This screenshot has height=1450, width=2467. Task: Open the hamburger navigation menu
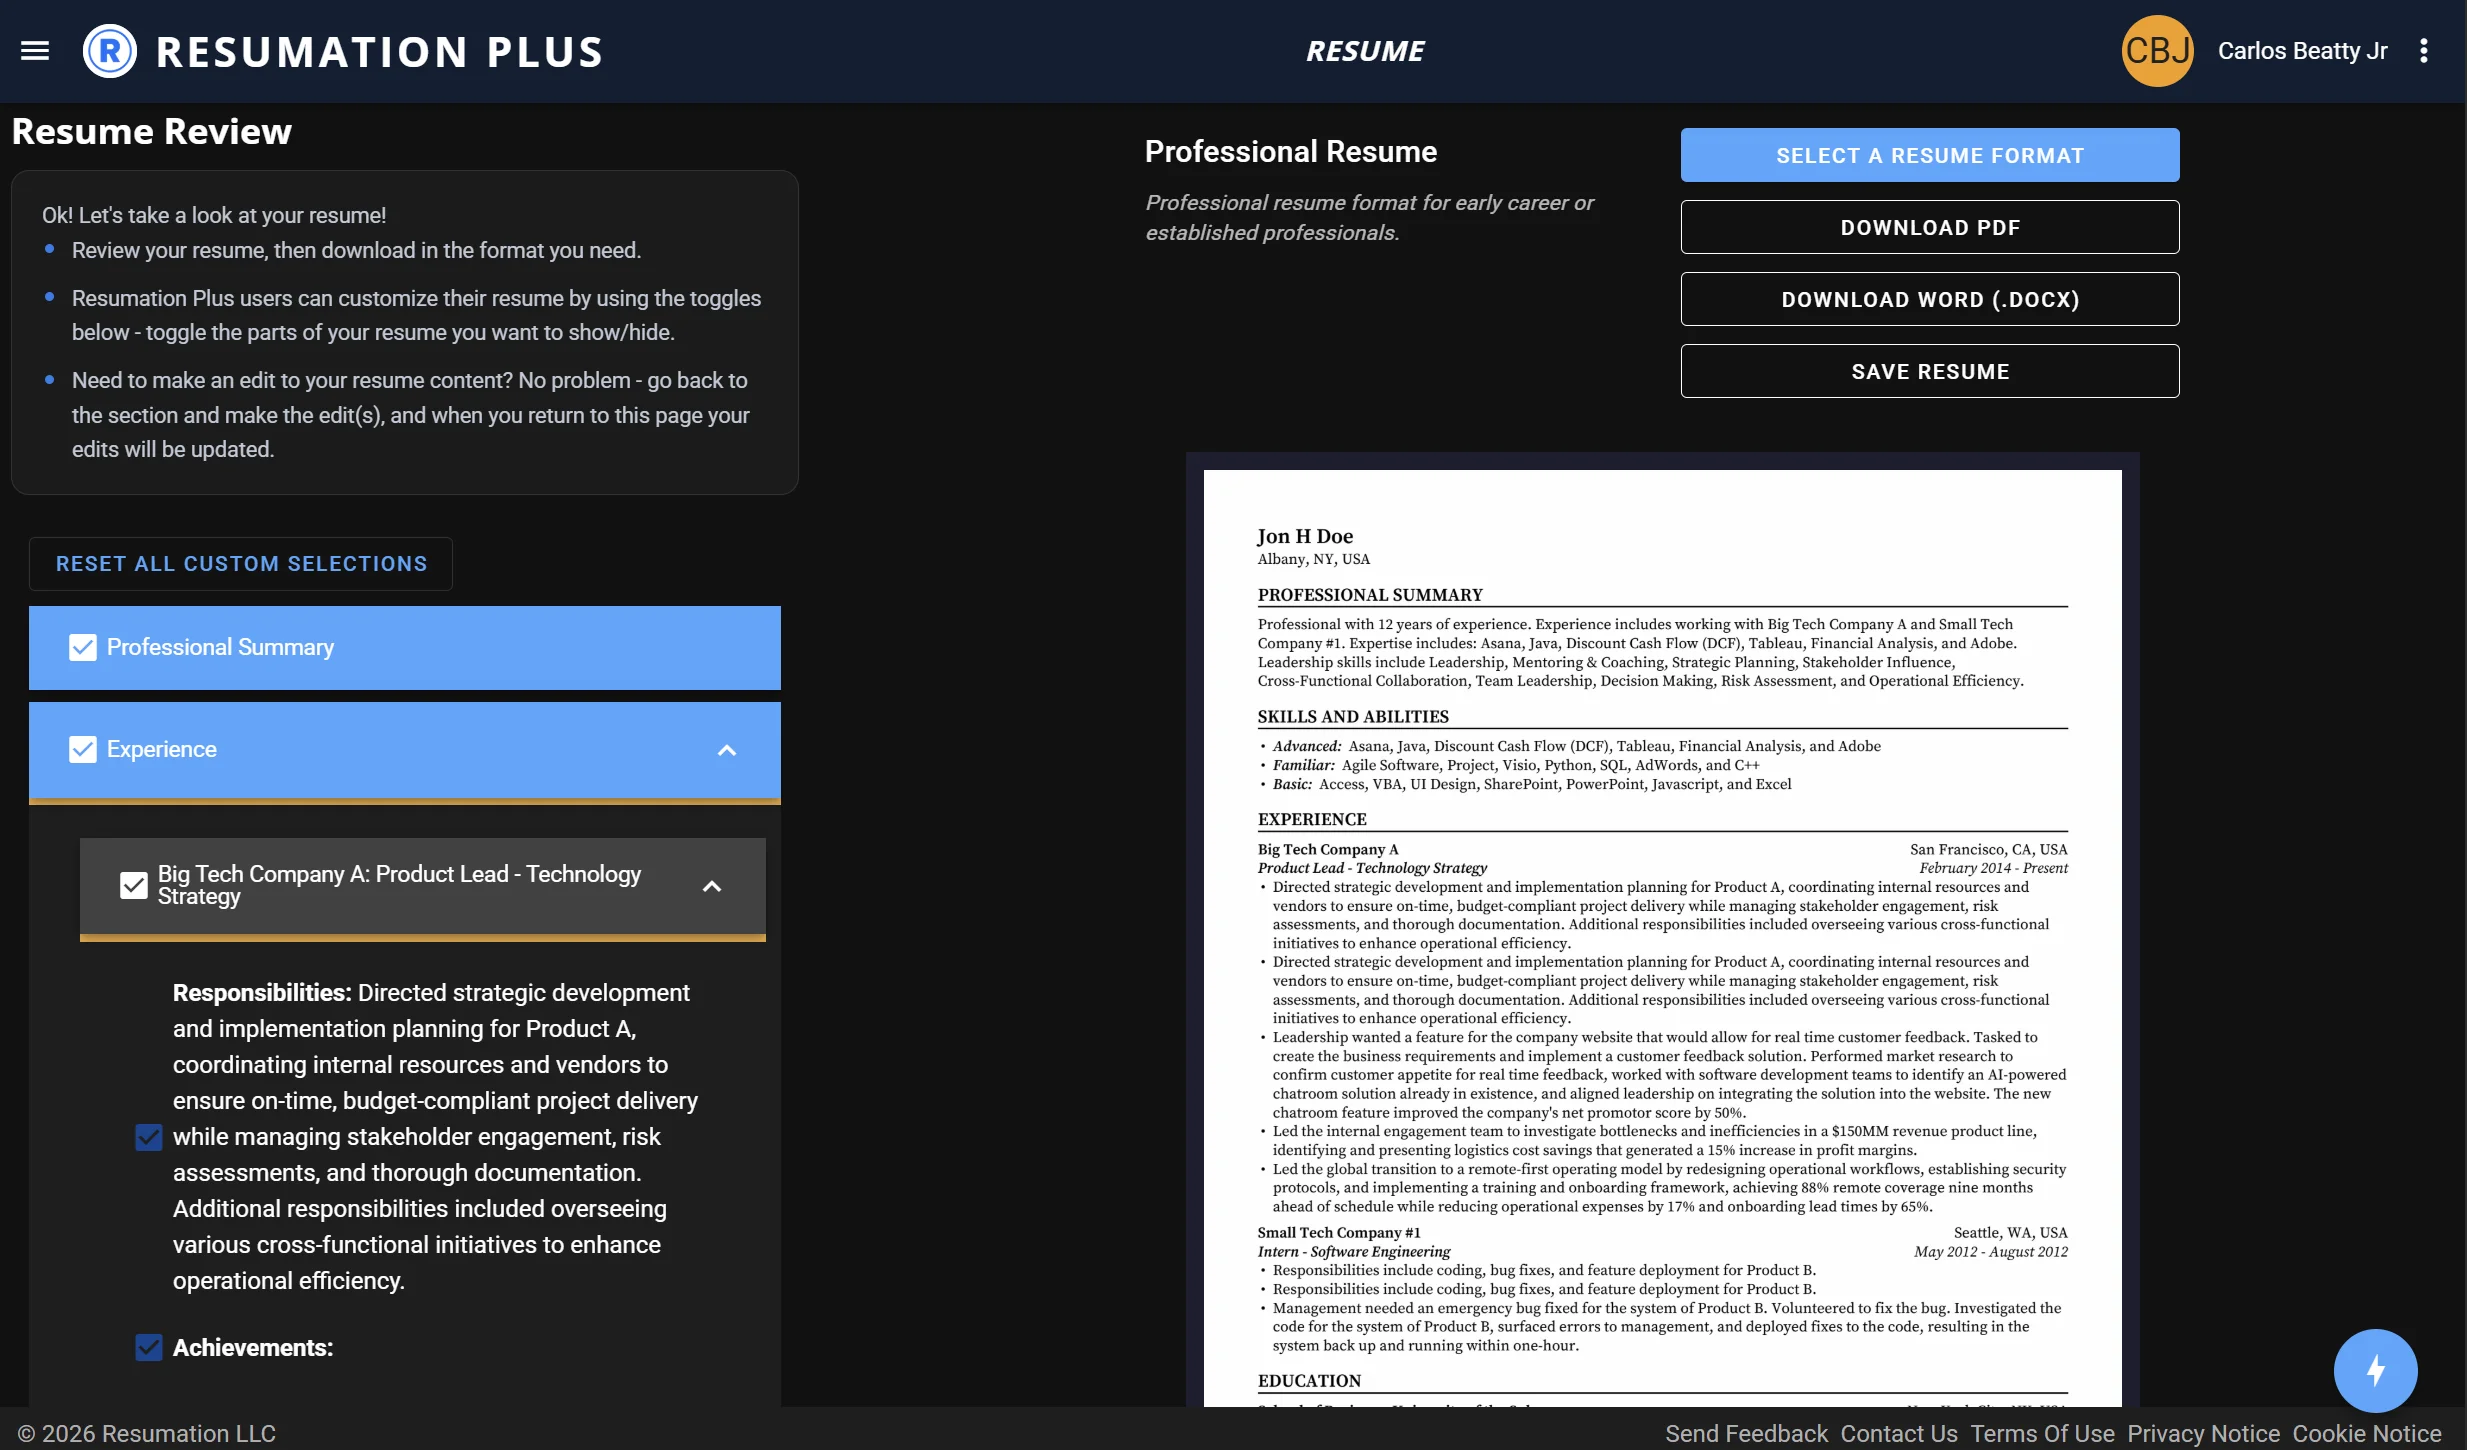[35, 51]
